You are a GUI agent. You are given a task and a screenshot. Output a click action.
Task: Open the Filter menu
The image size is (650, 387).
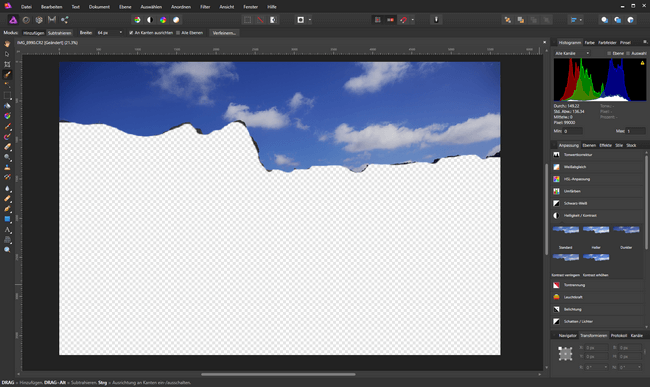(x=205, y=7)
